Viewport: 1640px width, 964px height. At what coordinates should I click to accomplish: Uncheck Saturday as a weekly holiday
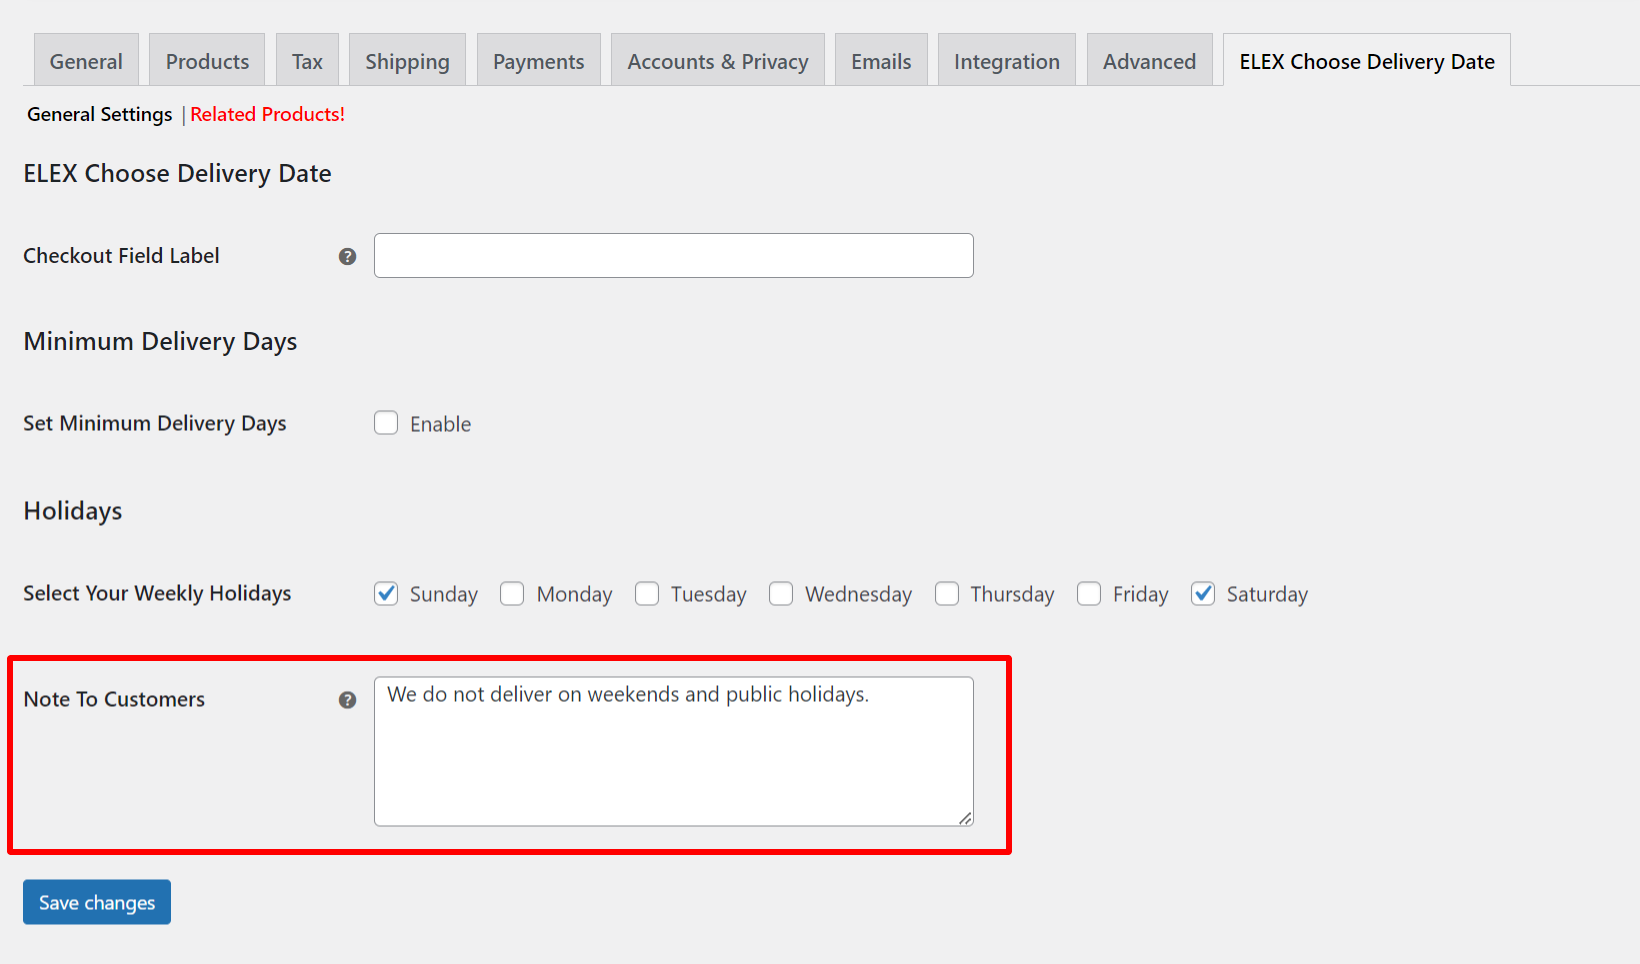(1203, 593)
